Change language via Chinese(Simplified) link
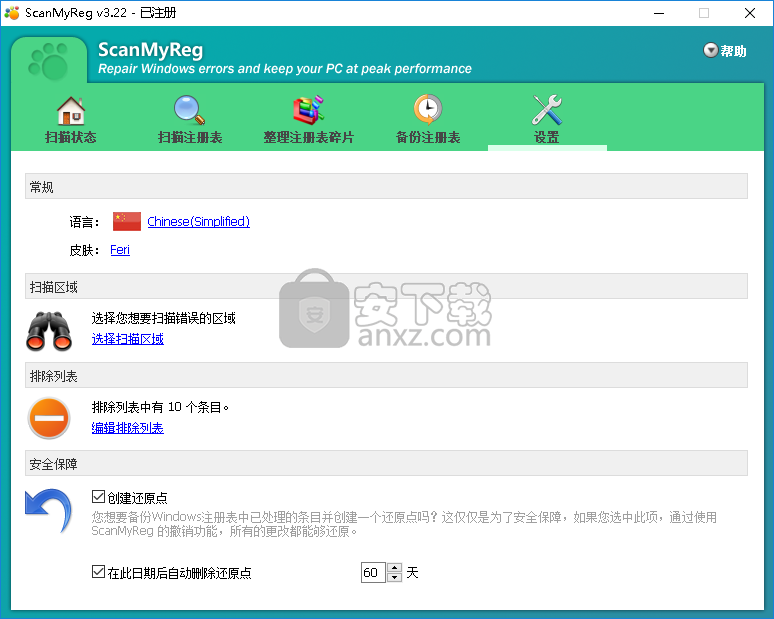 tap(198, 222)
